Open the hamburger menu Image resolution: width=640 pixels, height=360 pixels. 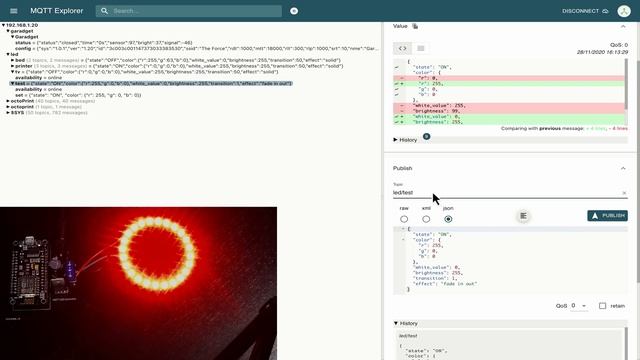[x=13, y=11]
